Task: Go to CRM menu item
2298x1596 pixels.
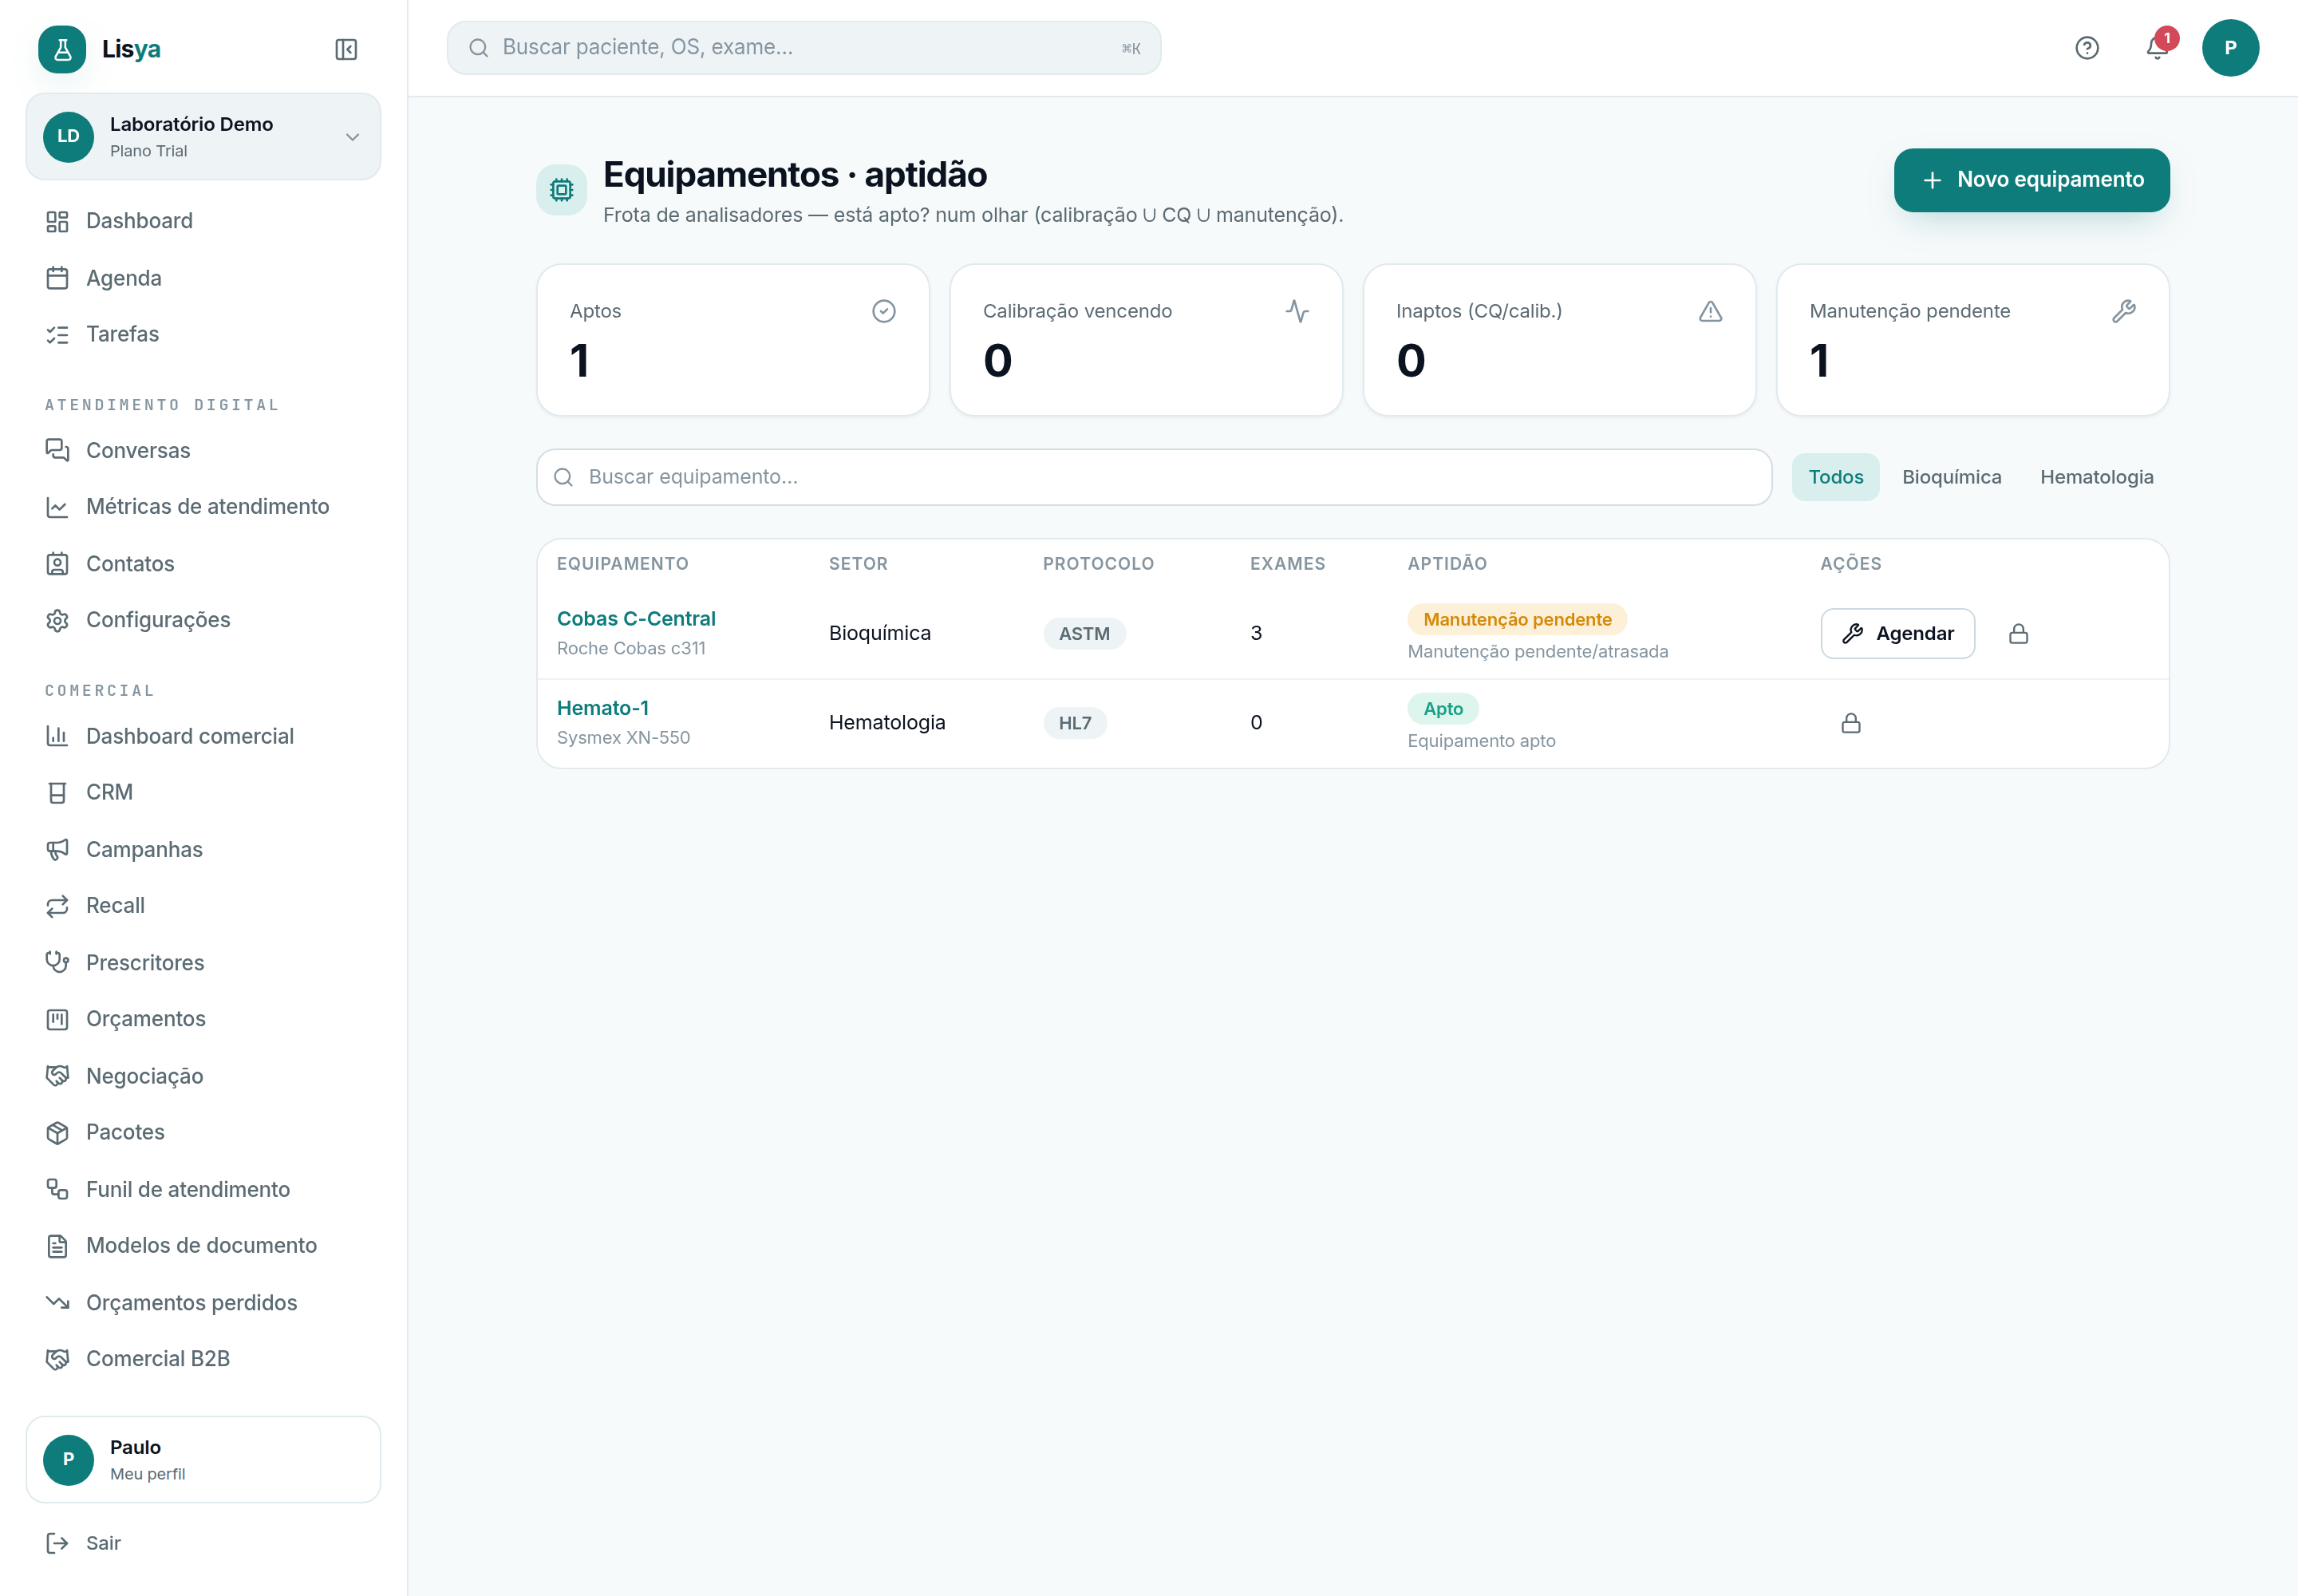Action: click(203, 792)
